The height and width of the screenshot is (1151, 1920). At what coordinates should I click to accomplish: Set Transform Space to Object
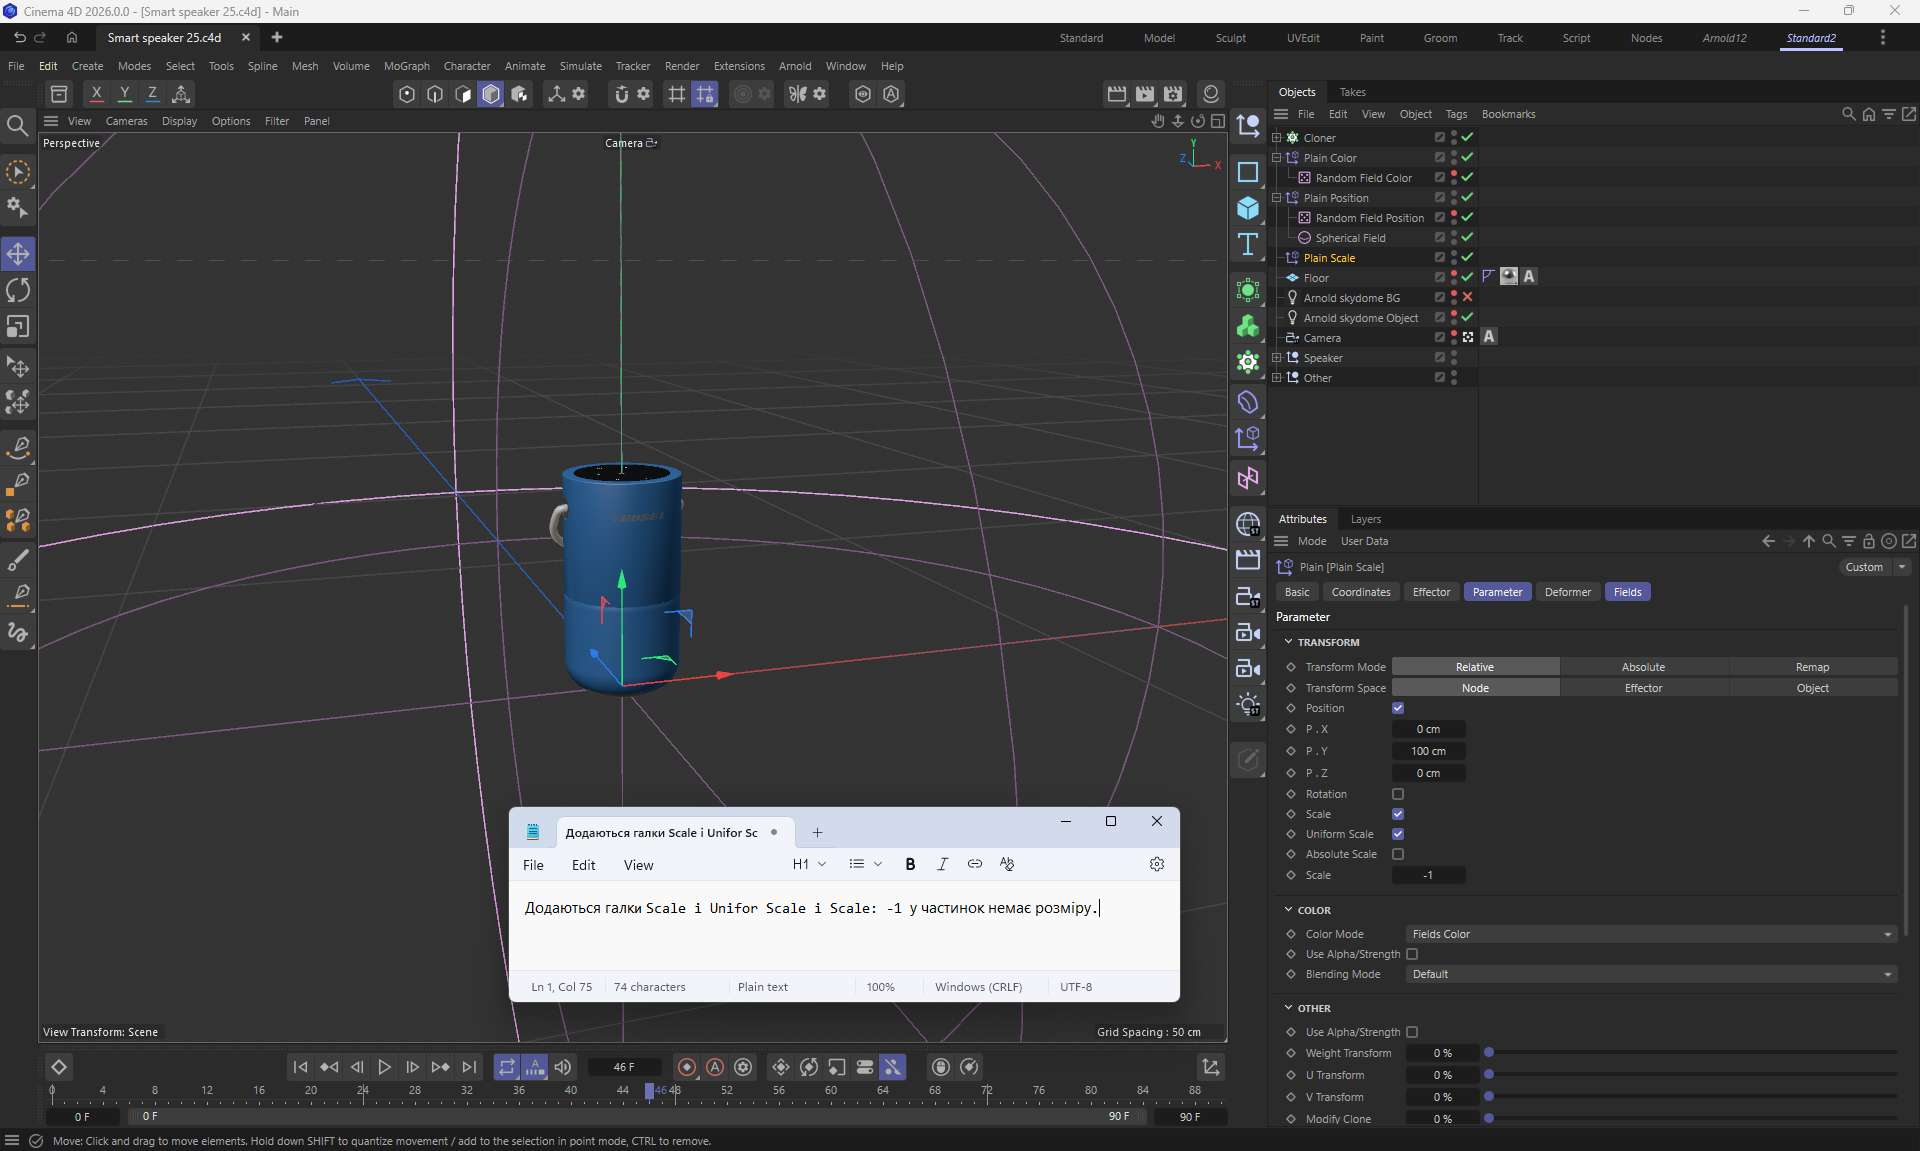(1812, 688)
